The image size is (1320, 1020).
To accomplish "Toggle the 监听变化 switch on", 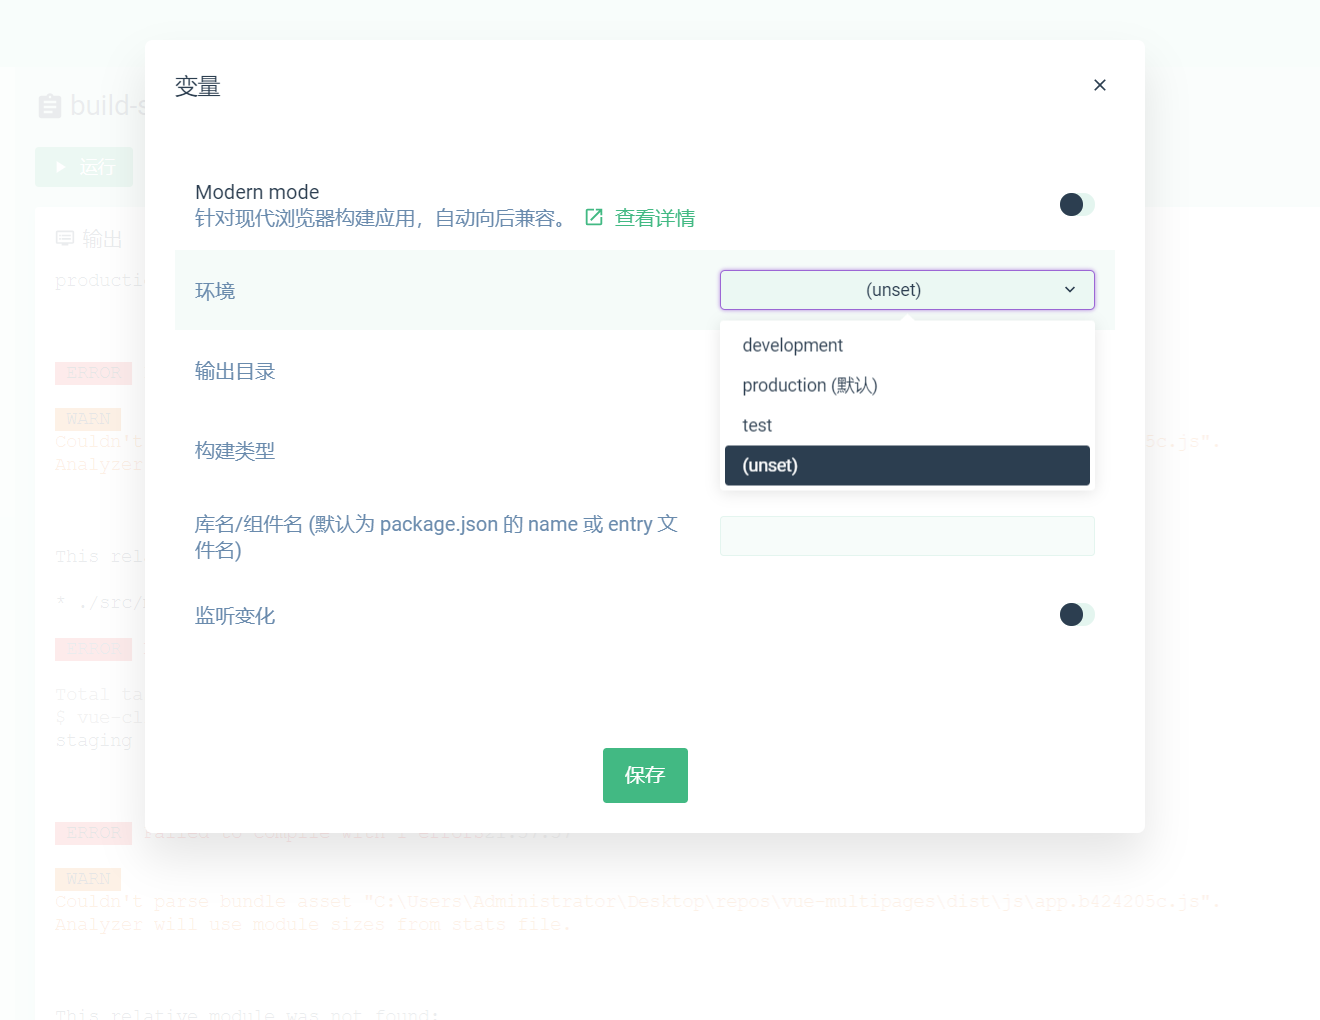I will click(1076, 614).
